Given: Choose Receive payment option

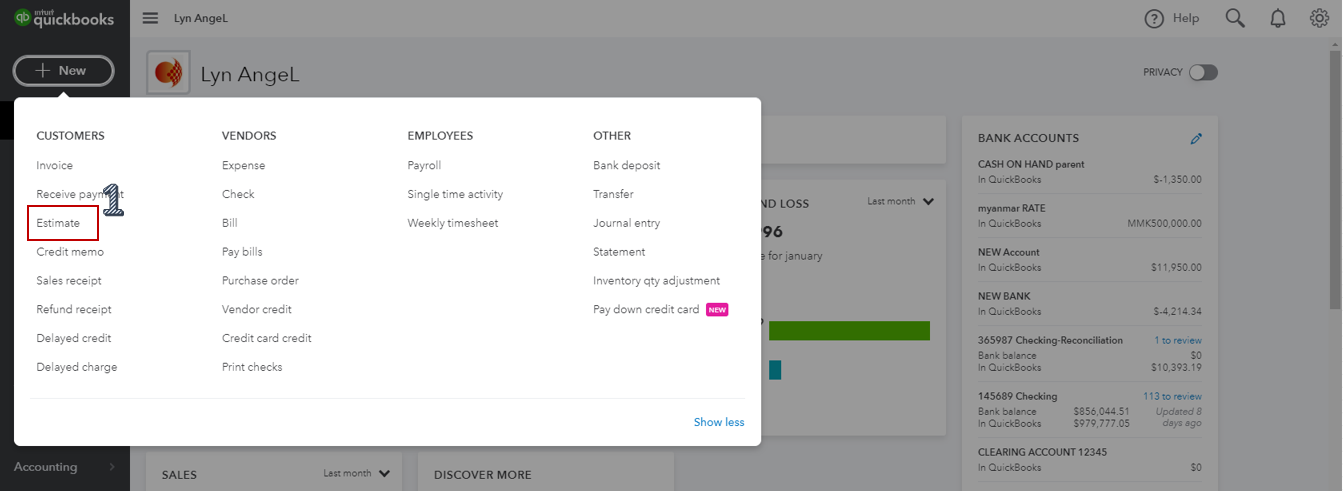Looking at the screenshot, I should pos(80,194).
